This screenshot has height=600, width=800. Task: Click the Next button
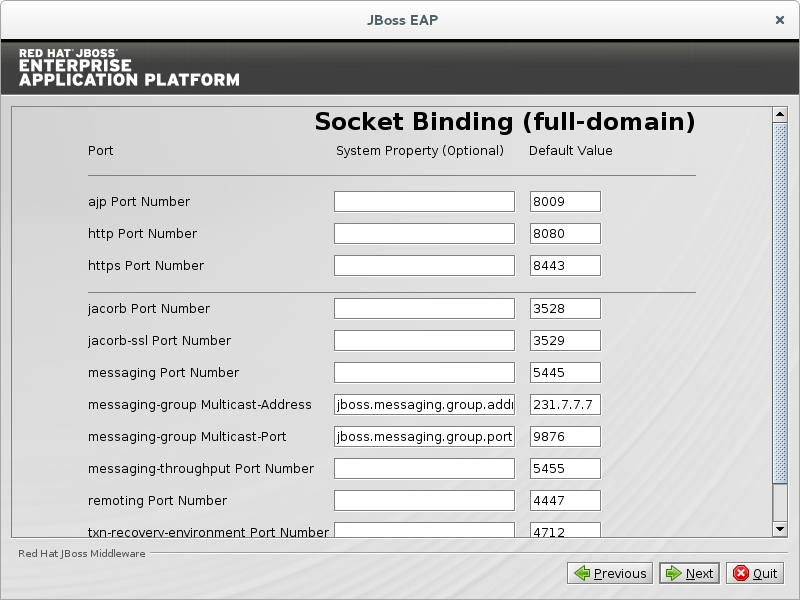point(689,573)
